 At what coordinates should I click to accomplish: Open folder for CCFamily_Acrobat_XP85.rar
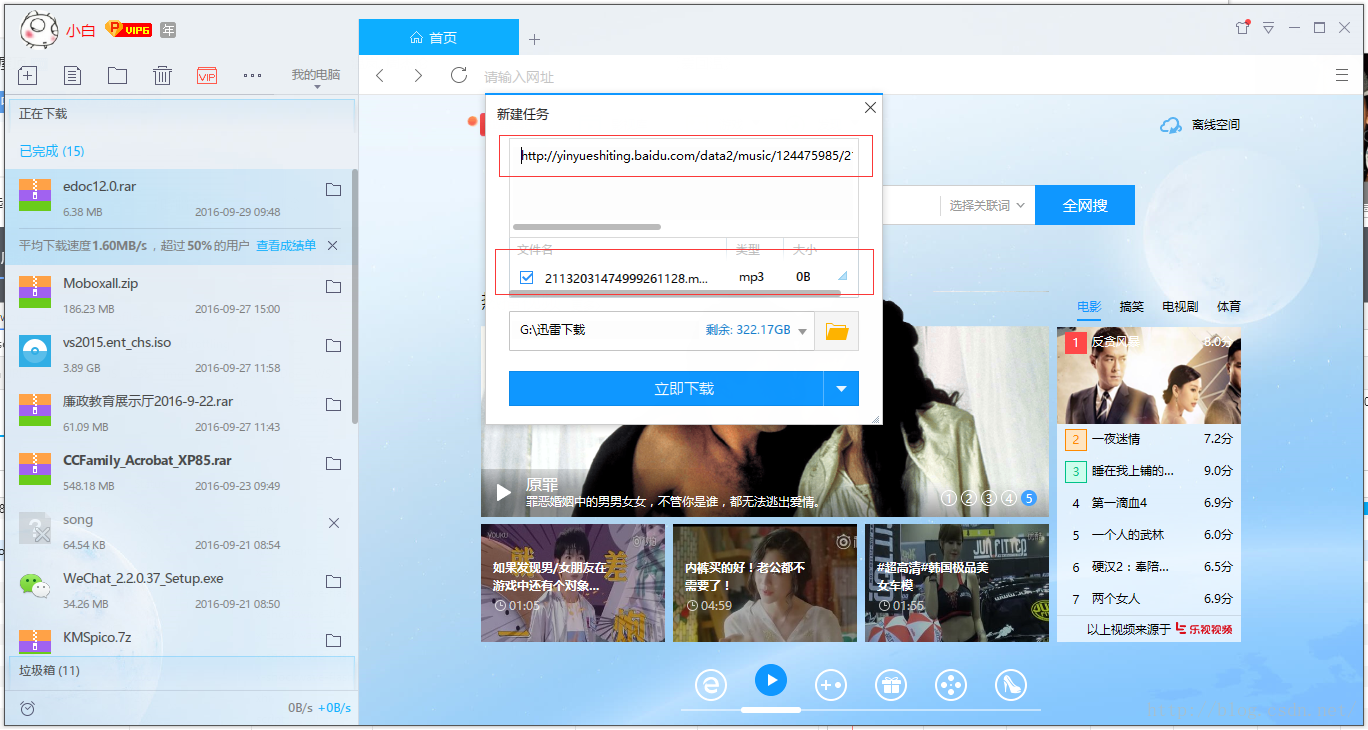[x=334, y=464]
